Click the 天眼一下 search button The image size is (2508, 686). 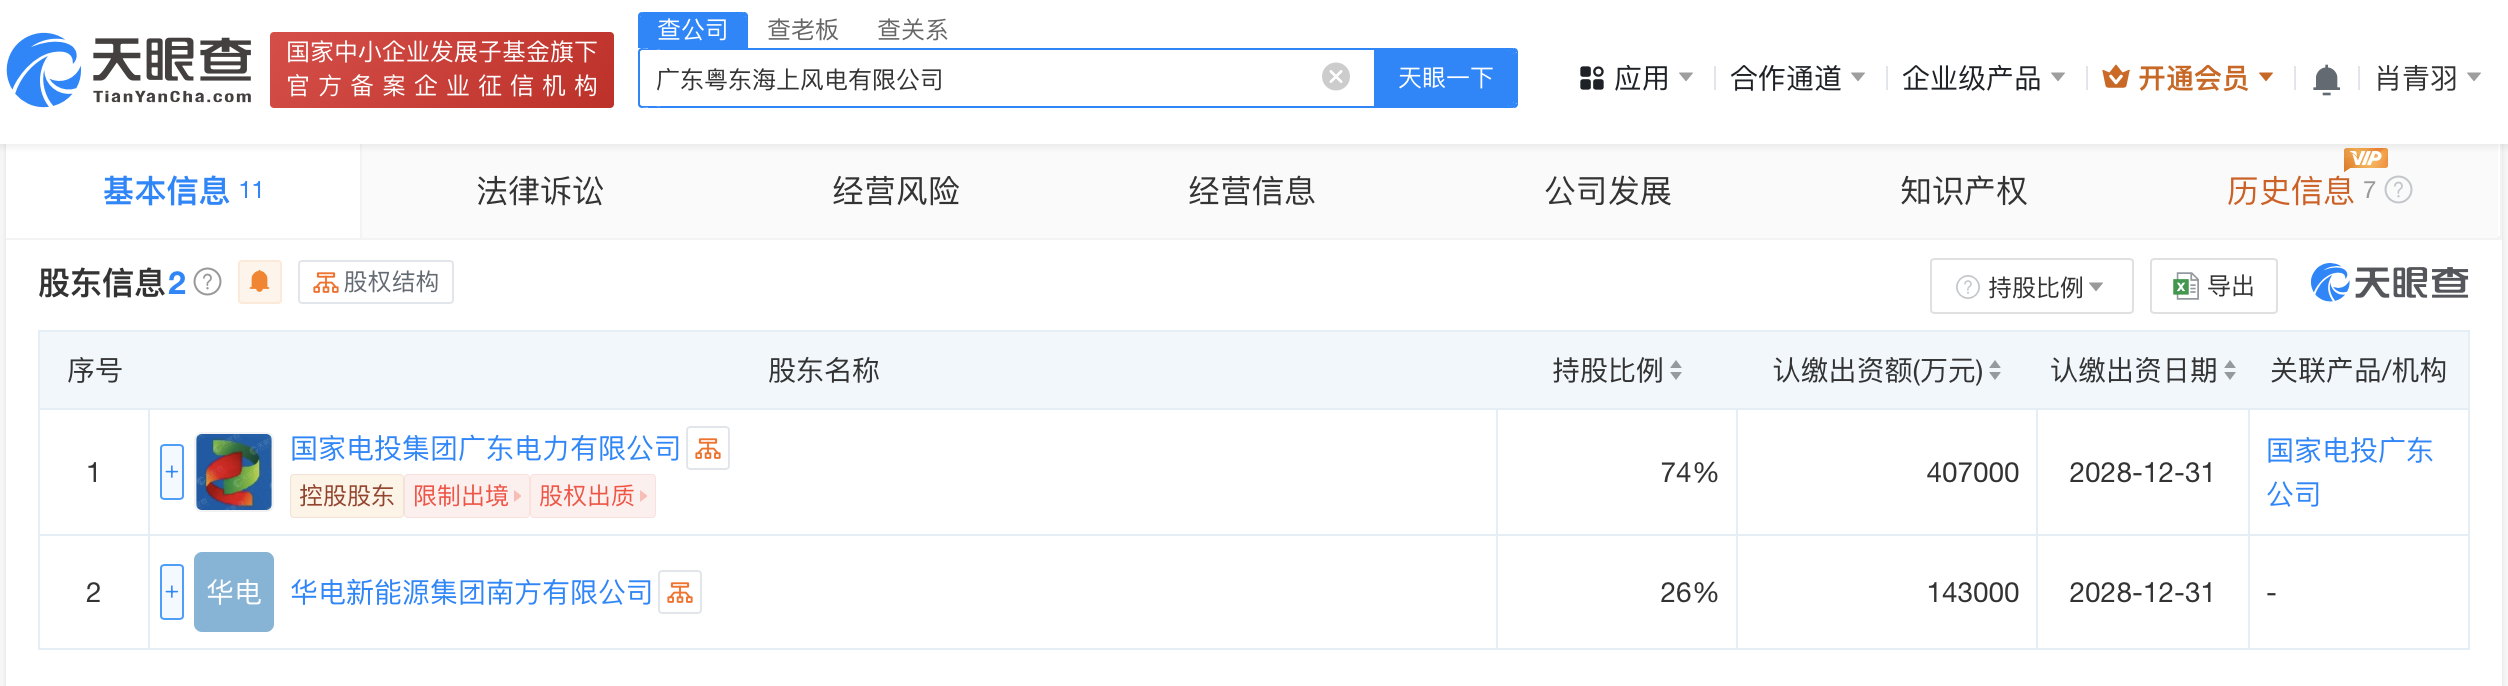pos(1445,78)
